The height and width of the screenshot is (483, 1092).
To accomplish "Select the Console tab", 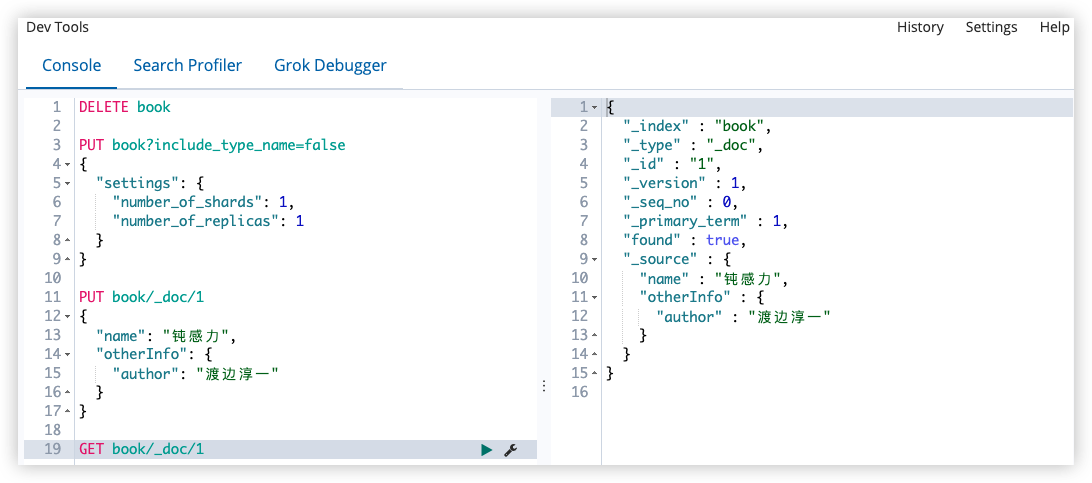I will click(72, 65).
